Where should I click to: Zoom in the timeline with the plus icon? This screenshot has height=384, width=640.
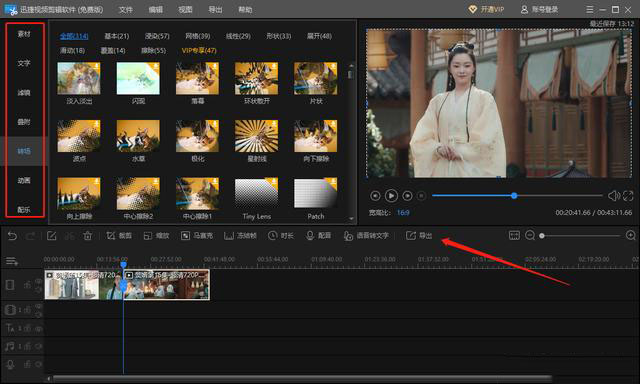[x=631, y=235]
